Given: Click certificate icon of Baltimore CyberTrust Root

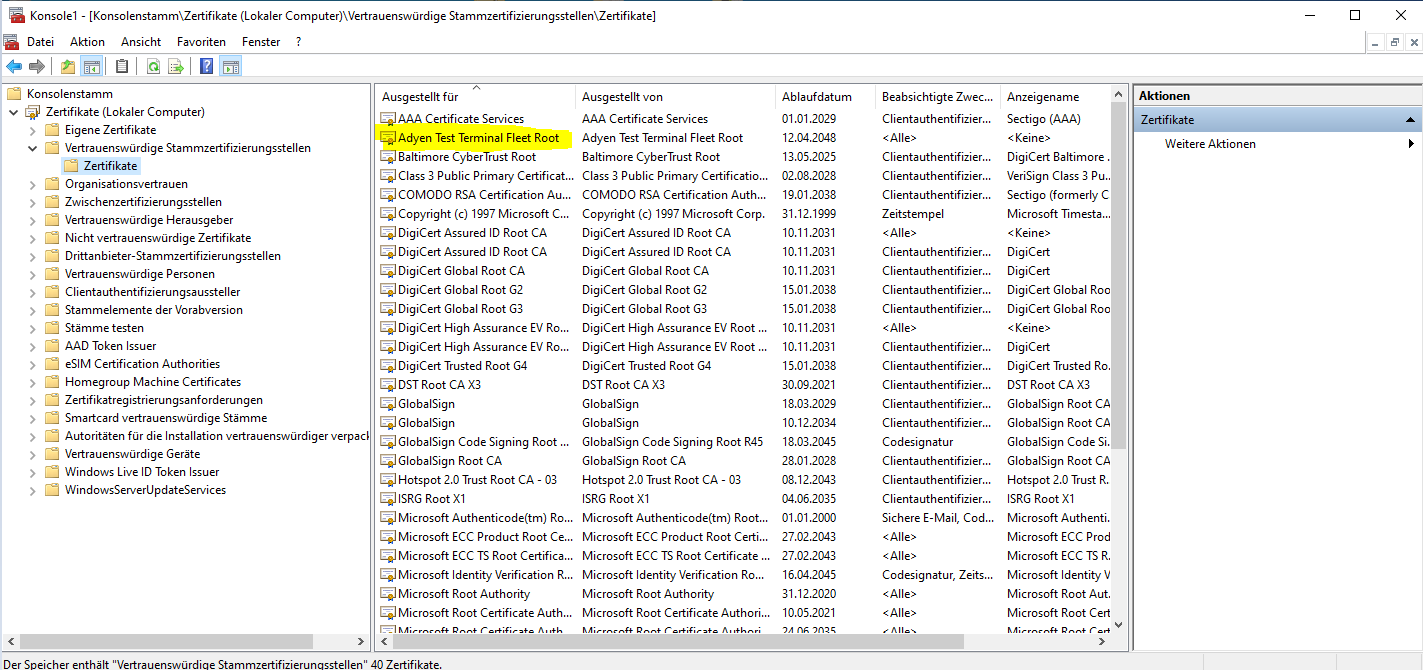Looking at the screenshot, I should [388, 157].
